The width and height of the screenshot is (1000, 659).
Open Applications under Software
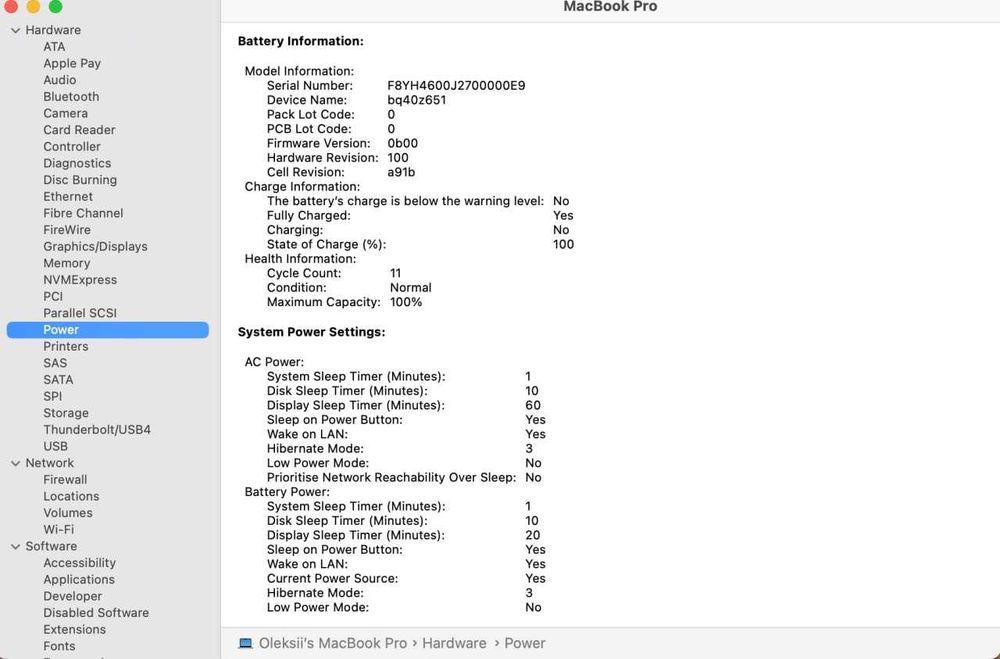tap(79, 579)
